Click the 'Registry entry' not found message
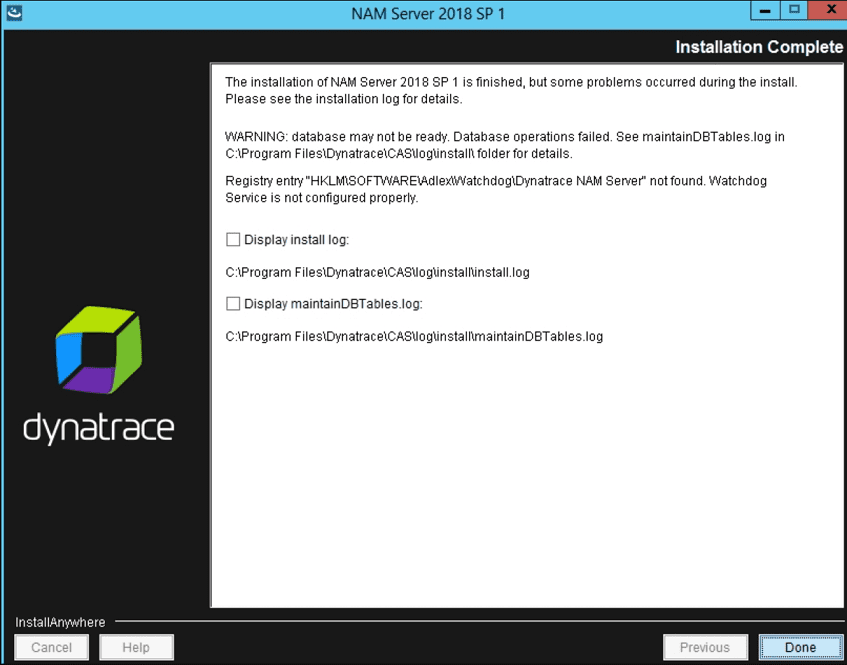 (x=495, y=189)
